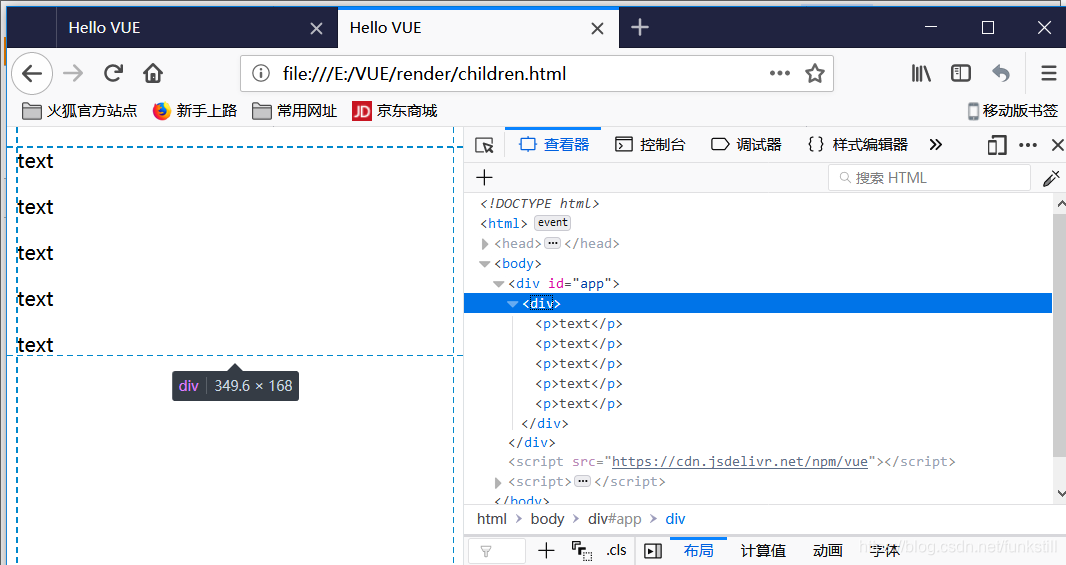Switch to the 调试器 debugger tab
The width and height of the screenshot is (1066, 565).
(x=746, y=145)
